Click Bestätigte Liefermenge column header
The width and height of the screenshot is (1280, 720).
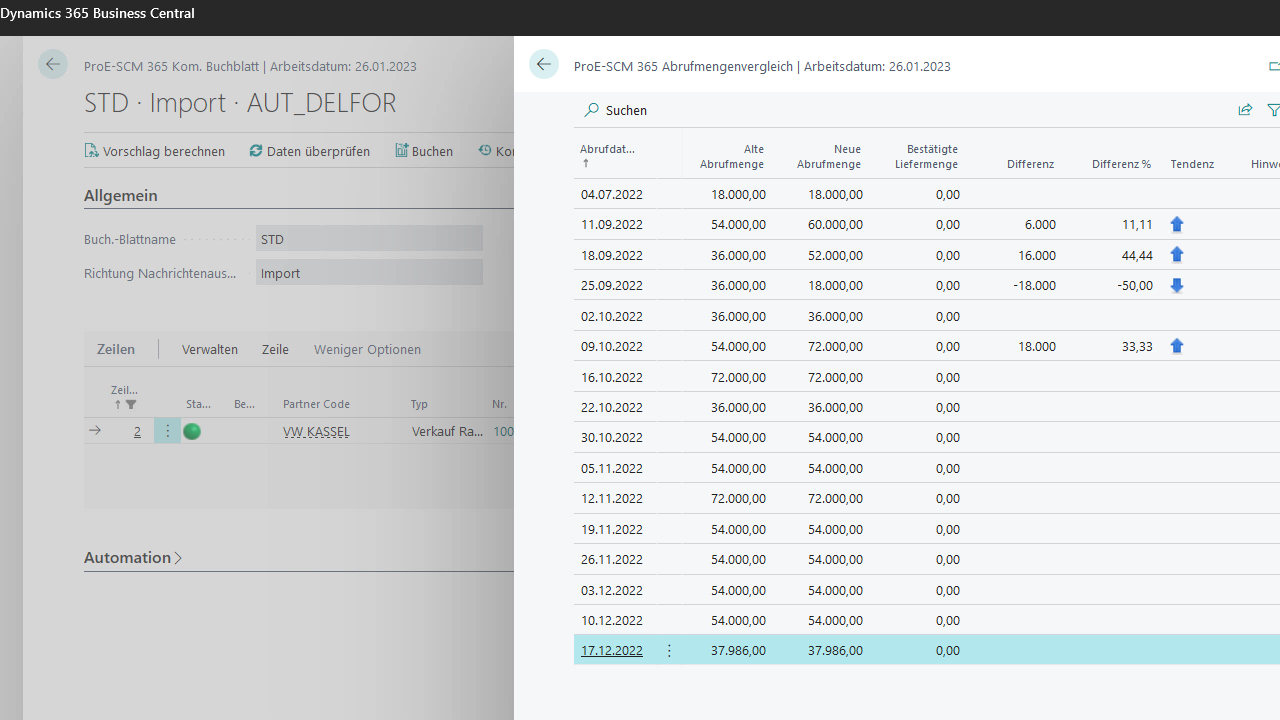[x=926, y=156]
